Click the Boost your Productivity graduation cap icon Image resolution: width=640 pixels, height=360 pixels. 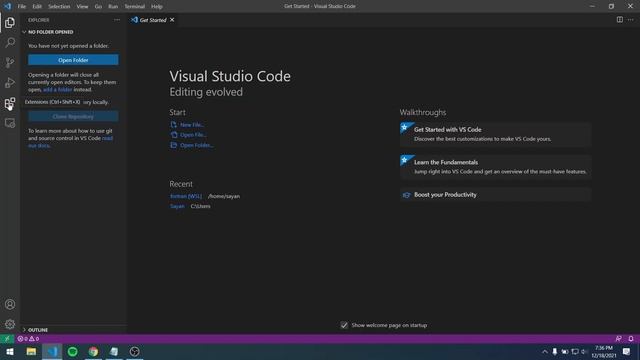406,195
